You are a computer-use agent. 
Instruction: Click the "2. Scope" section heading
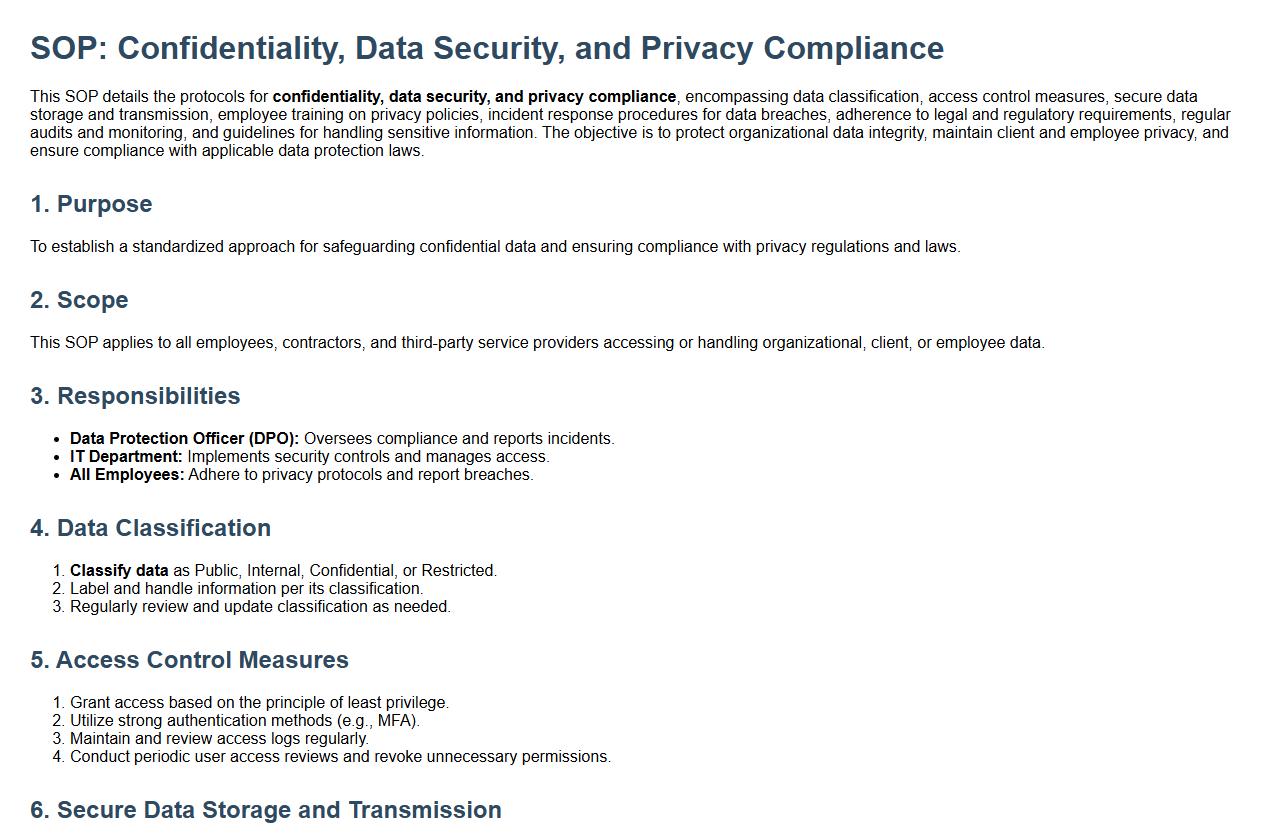pyautogui.click(x=79, y=300)
